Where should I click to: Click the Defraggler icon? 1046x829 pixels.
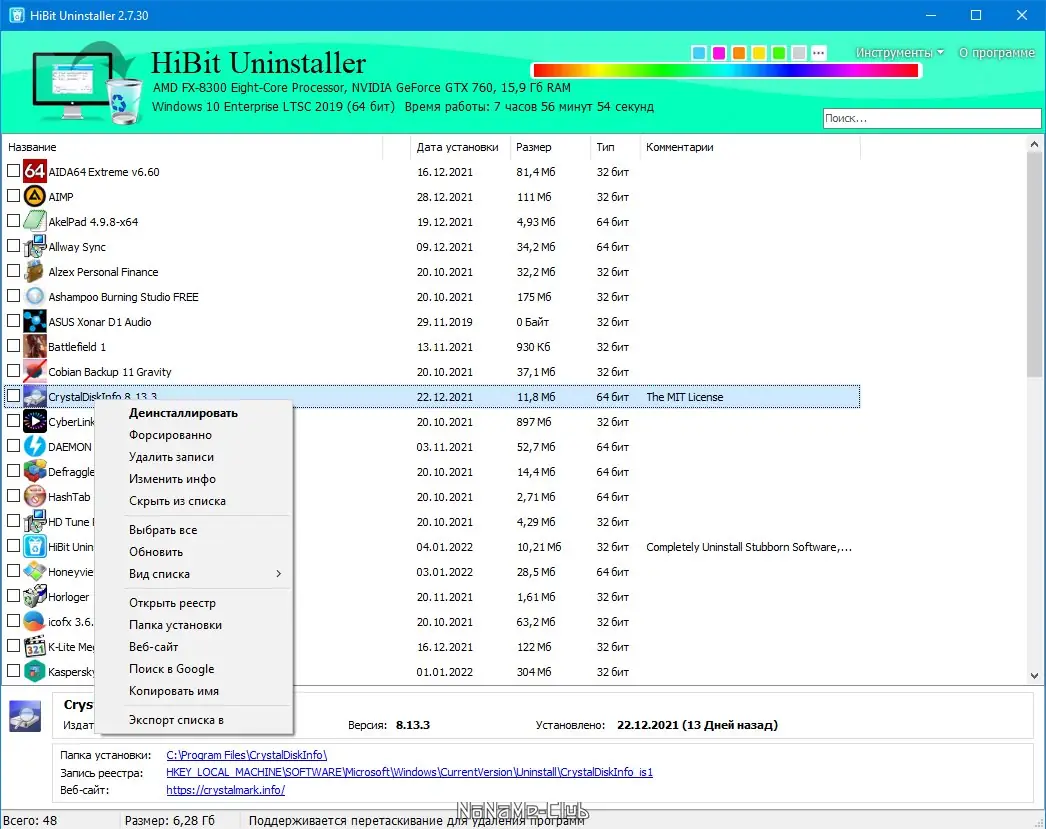pos(35,472)
